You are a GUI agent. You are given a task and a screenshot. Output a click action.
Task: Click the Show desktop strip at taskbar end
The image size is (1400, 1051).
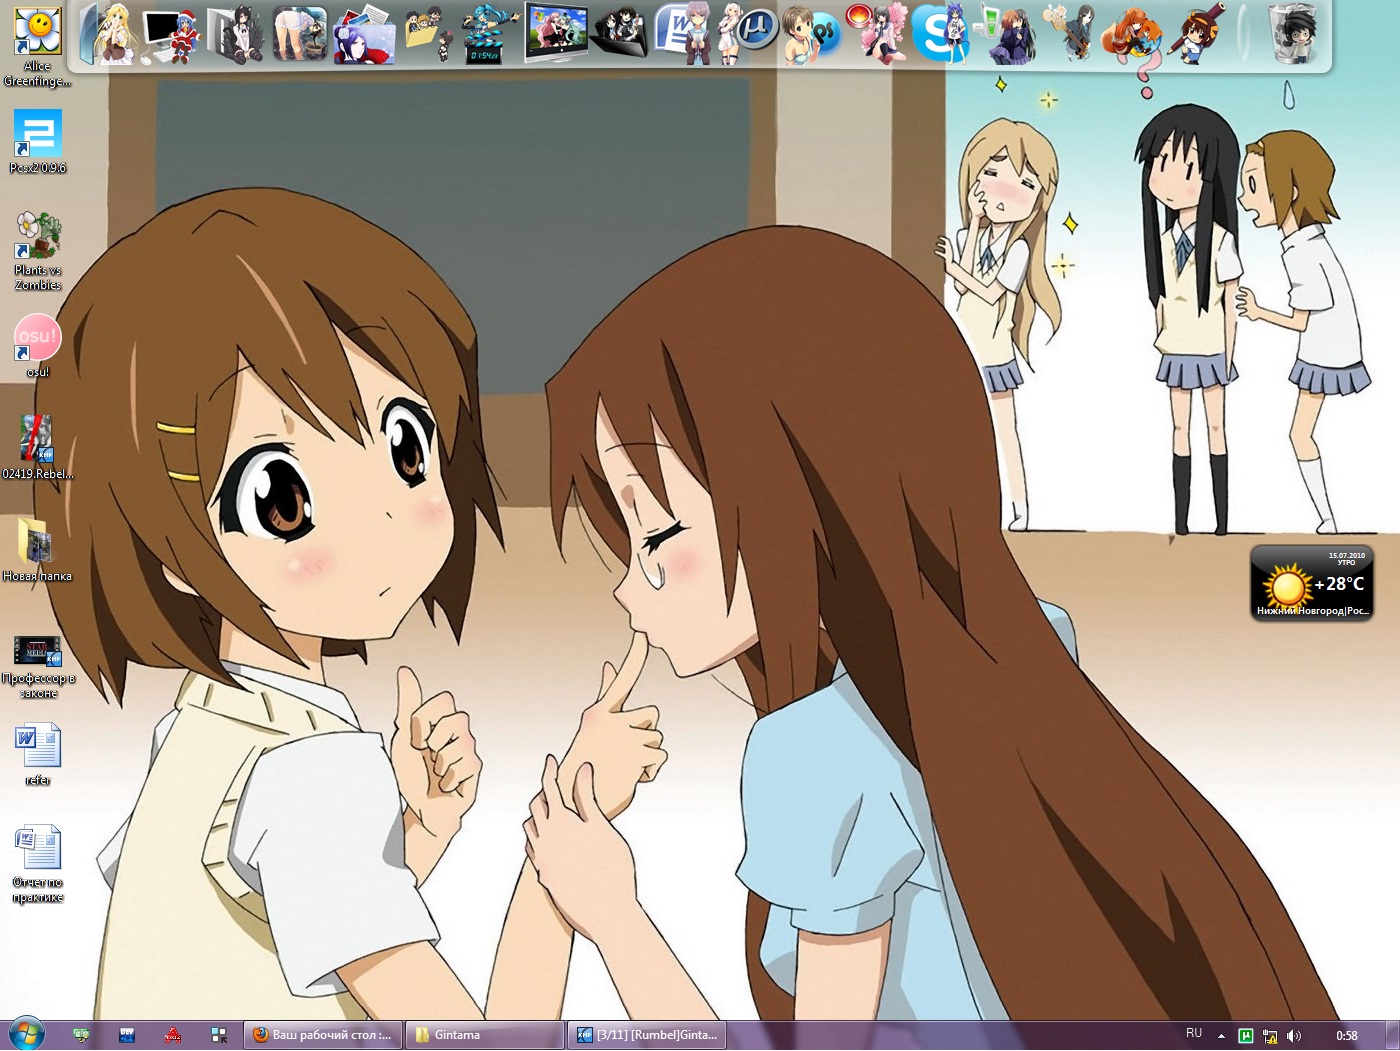pyautogui.click(x=1392, y=1035)
